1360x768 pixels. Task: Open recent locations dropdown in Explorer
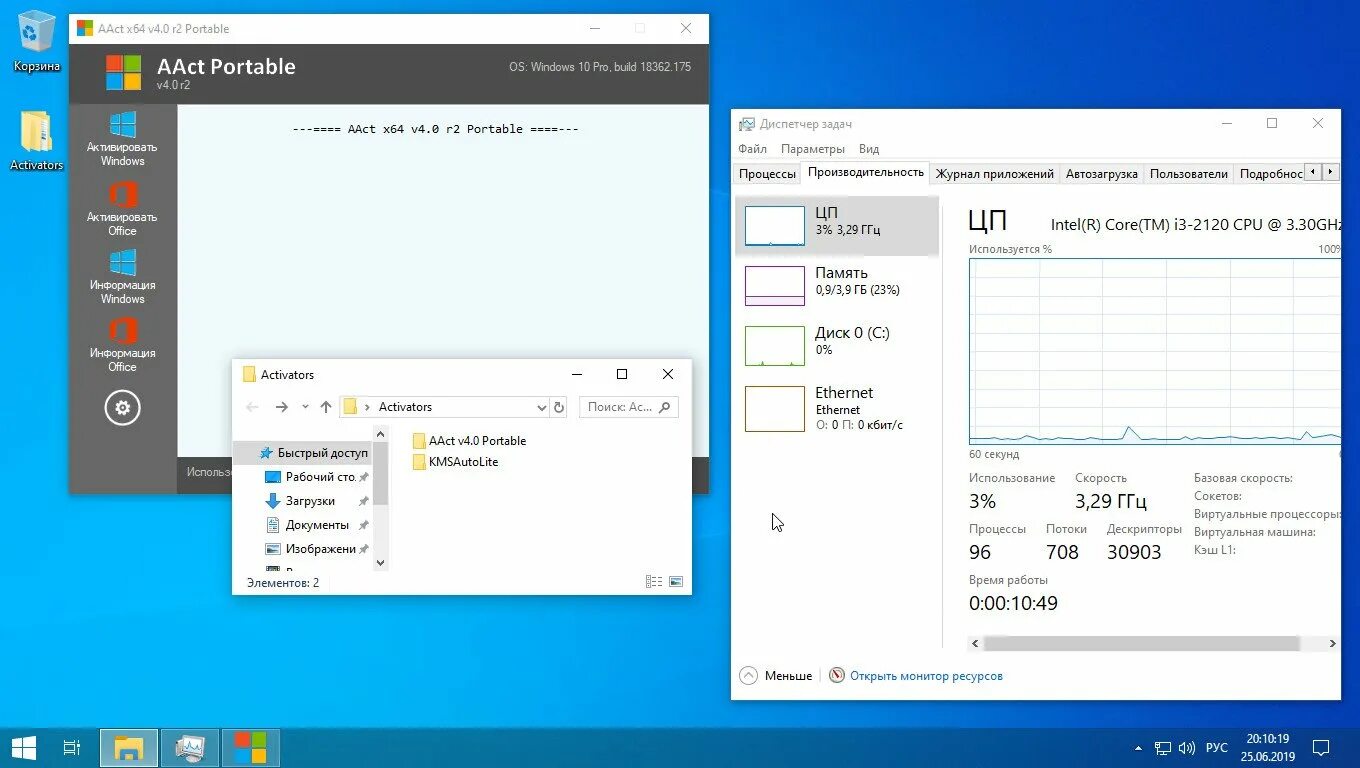(x=304, y=407)
